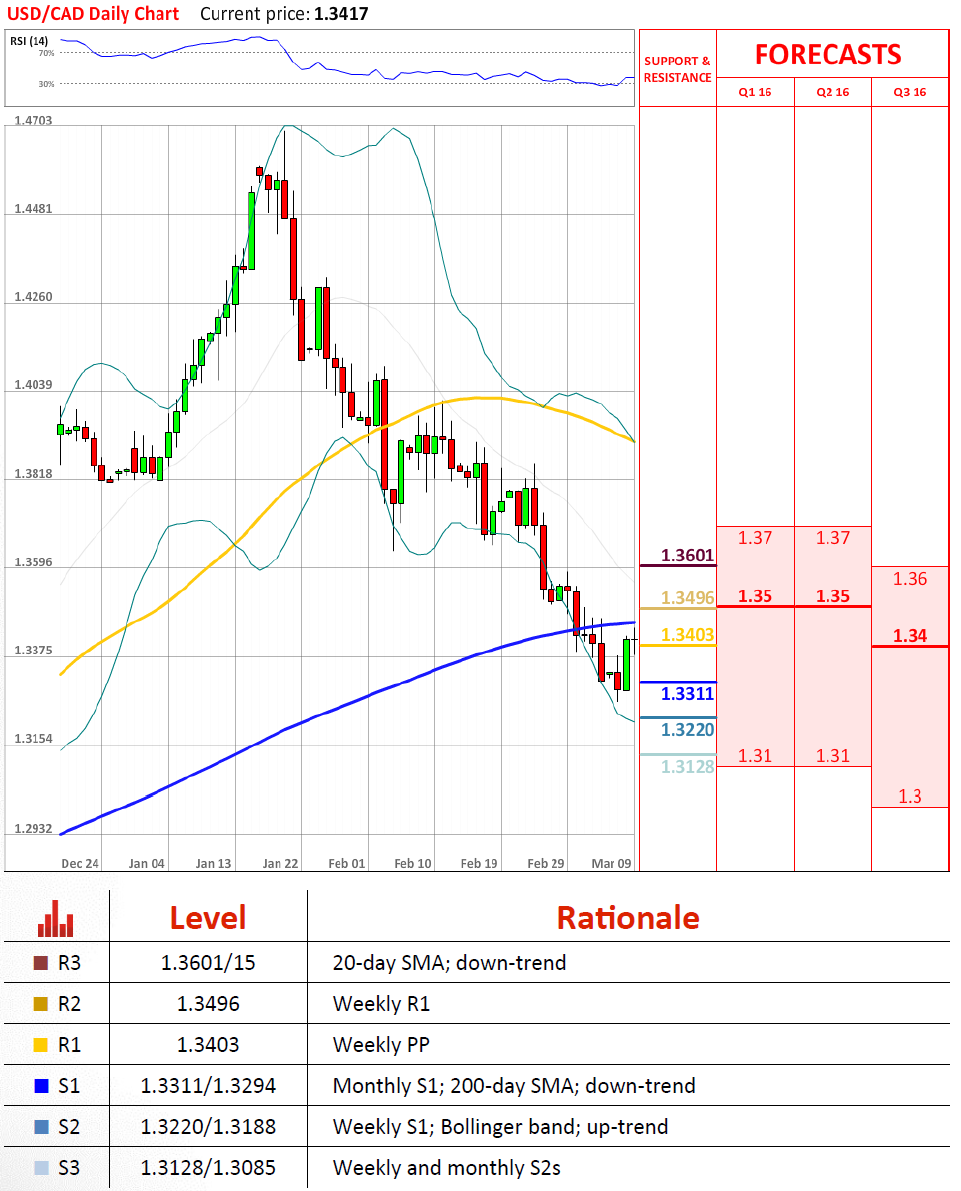Click the Mar 09 date axis label

click(x=612, y=864)
